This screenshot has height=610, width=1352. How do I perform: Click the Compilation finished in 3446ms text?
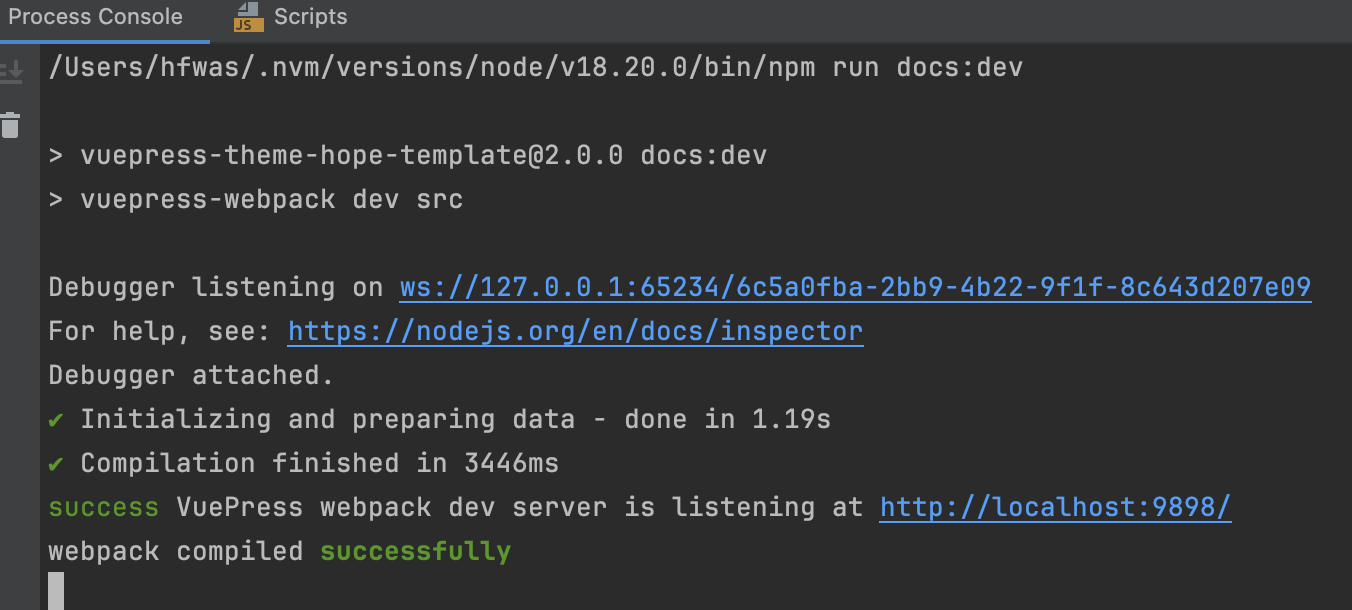click(319, 463)
